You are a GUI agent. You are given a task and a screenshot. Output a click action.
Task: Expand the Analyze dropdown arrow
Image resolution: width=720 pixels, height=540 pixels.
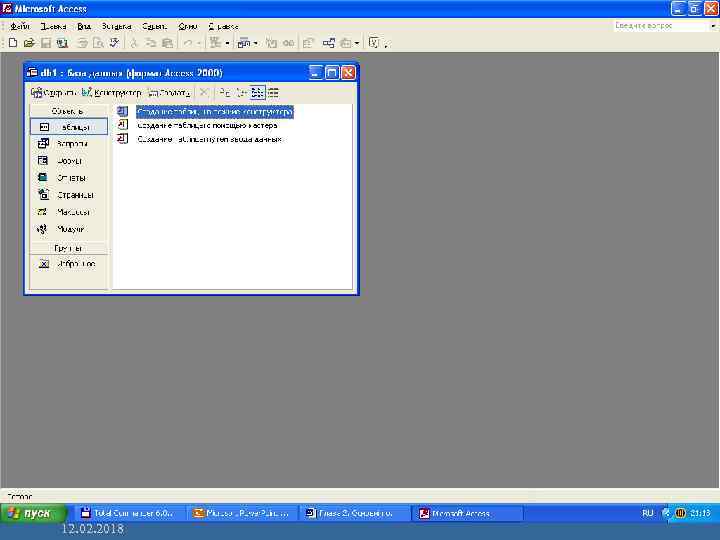[256, 43]
